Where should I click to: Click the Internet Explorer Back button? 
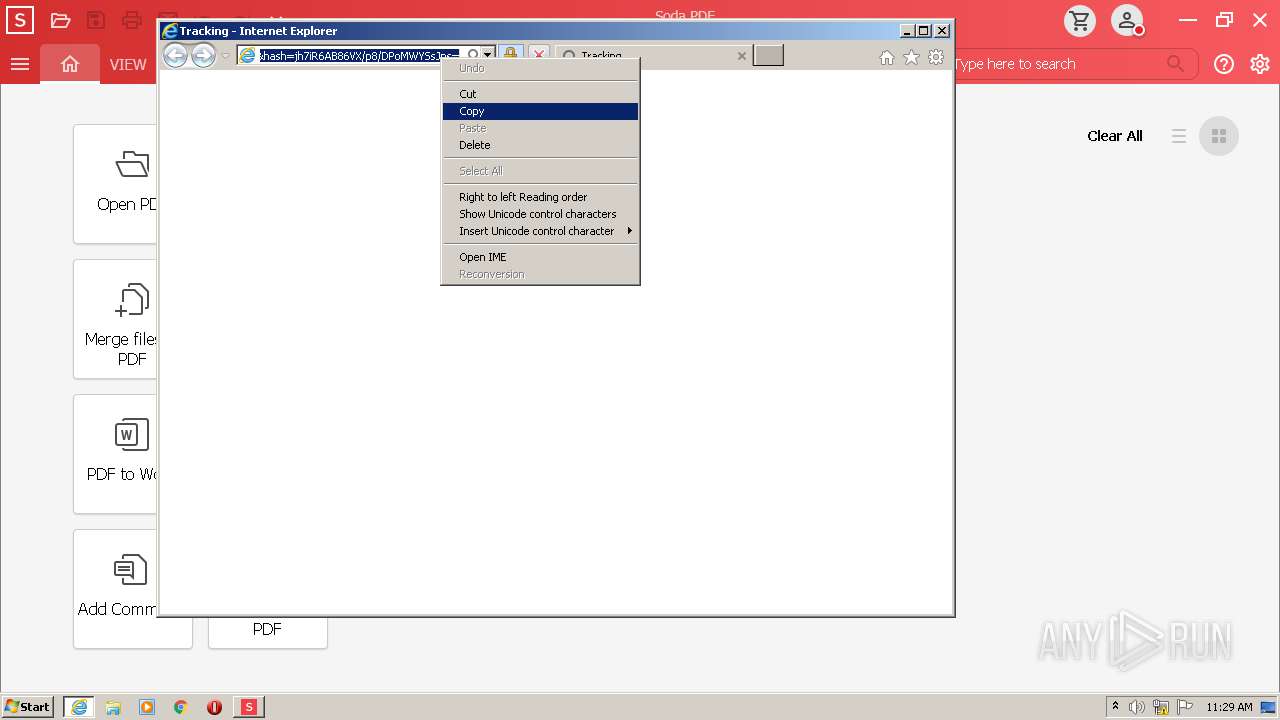175,56
